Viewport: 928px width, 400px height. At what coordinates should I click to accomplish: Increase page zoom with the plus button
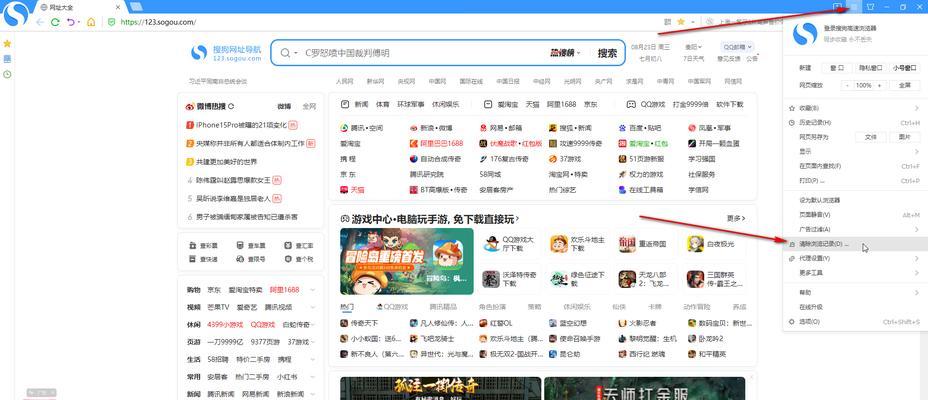879,86
